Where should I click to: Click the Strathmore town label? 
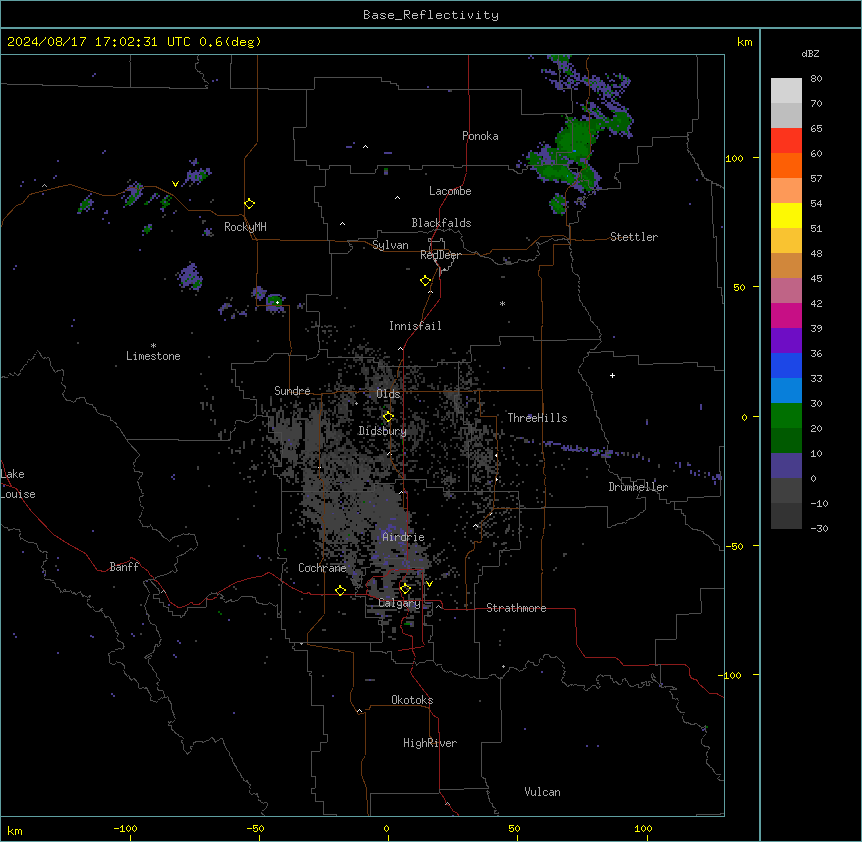click(516, 608)
